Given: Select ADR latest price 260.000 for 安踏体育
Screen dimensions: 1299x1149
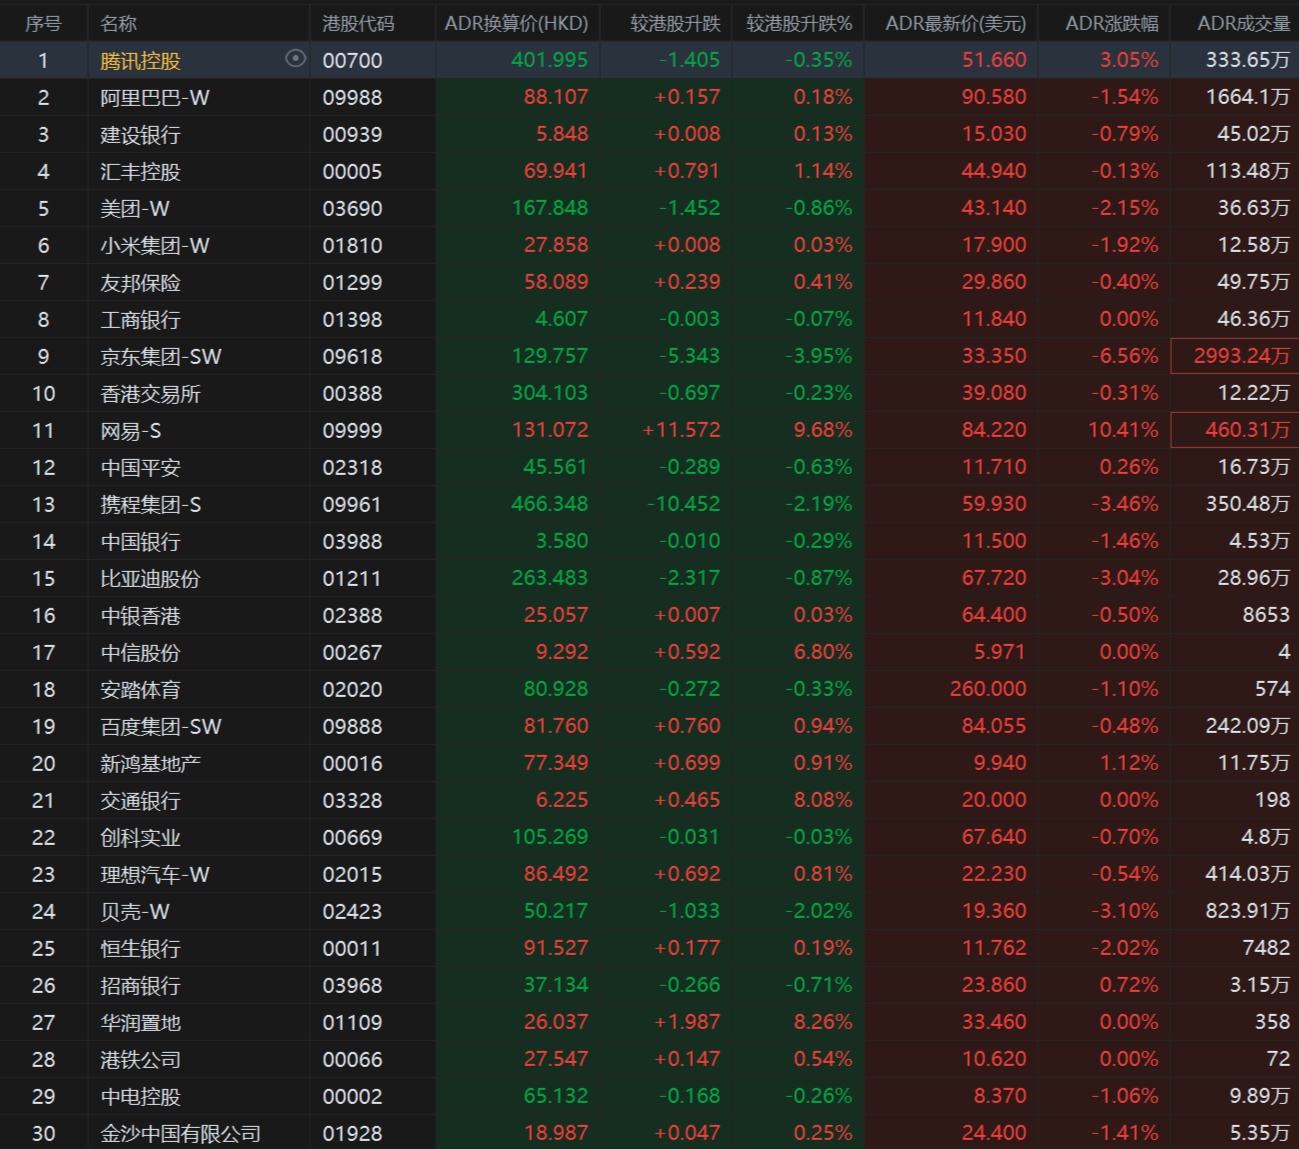Looking at the screenshot, I should 988,689.
